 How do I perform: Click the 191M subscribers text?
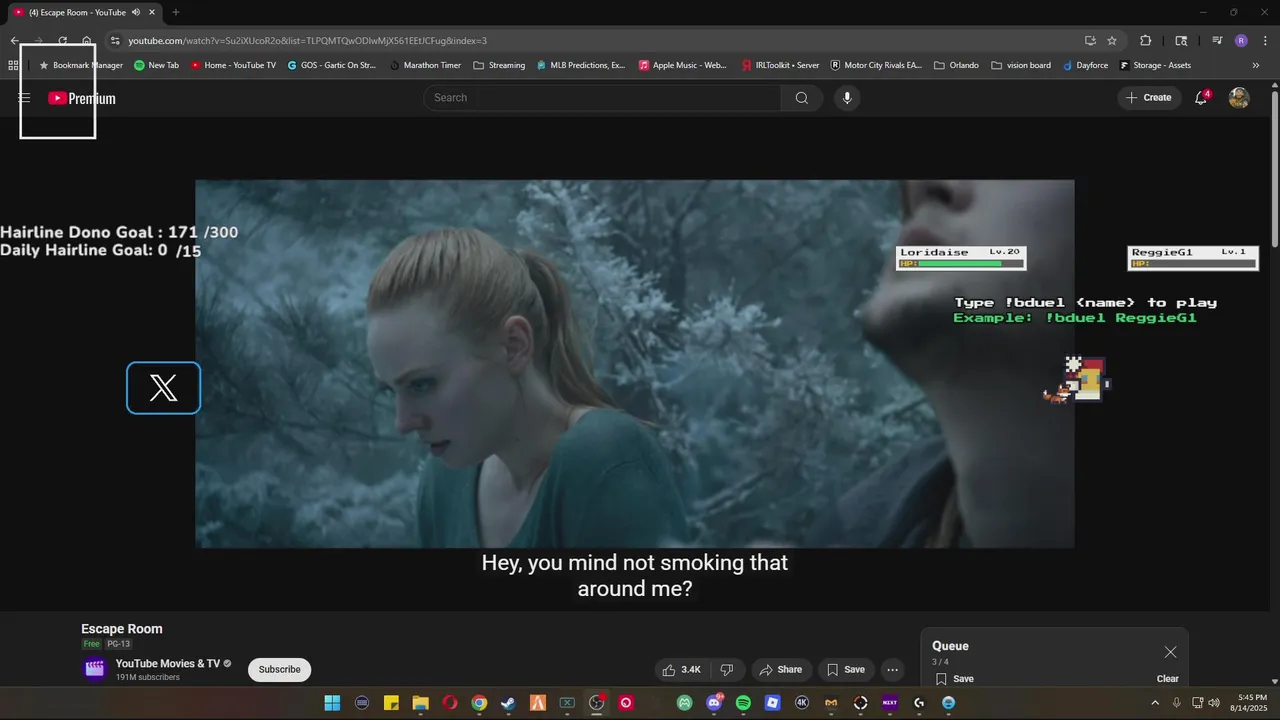[148, 678]
